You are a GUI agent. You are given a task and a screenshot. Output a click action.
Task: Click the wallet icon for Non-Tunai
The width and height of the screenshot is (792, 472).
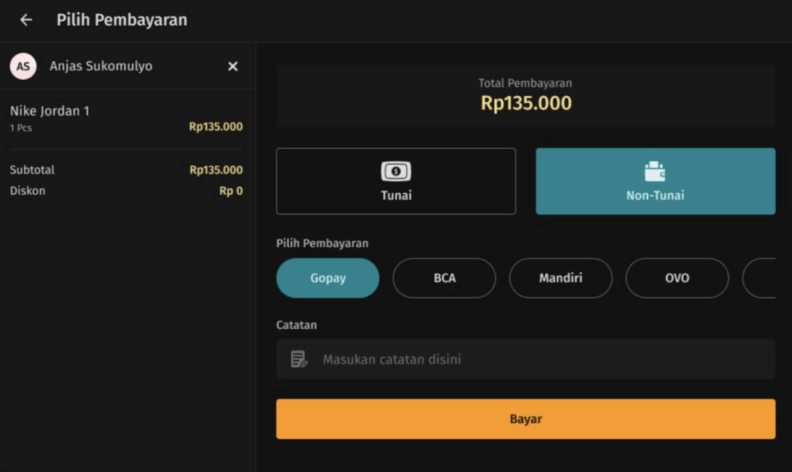click(x=655, y=171)
